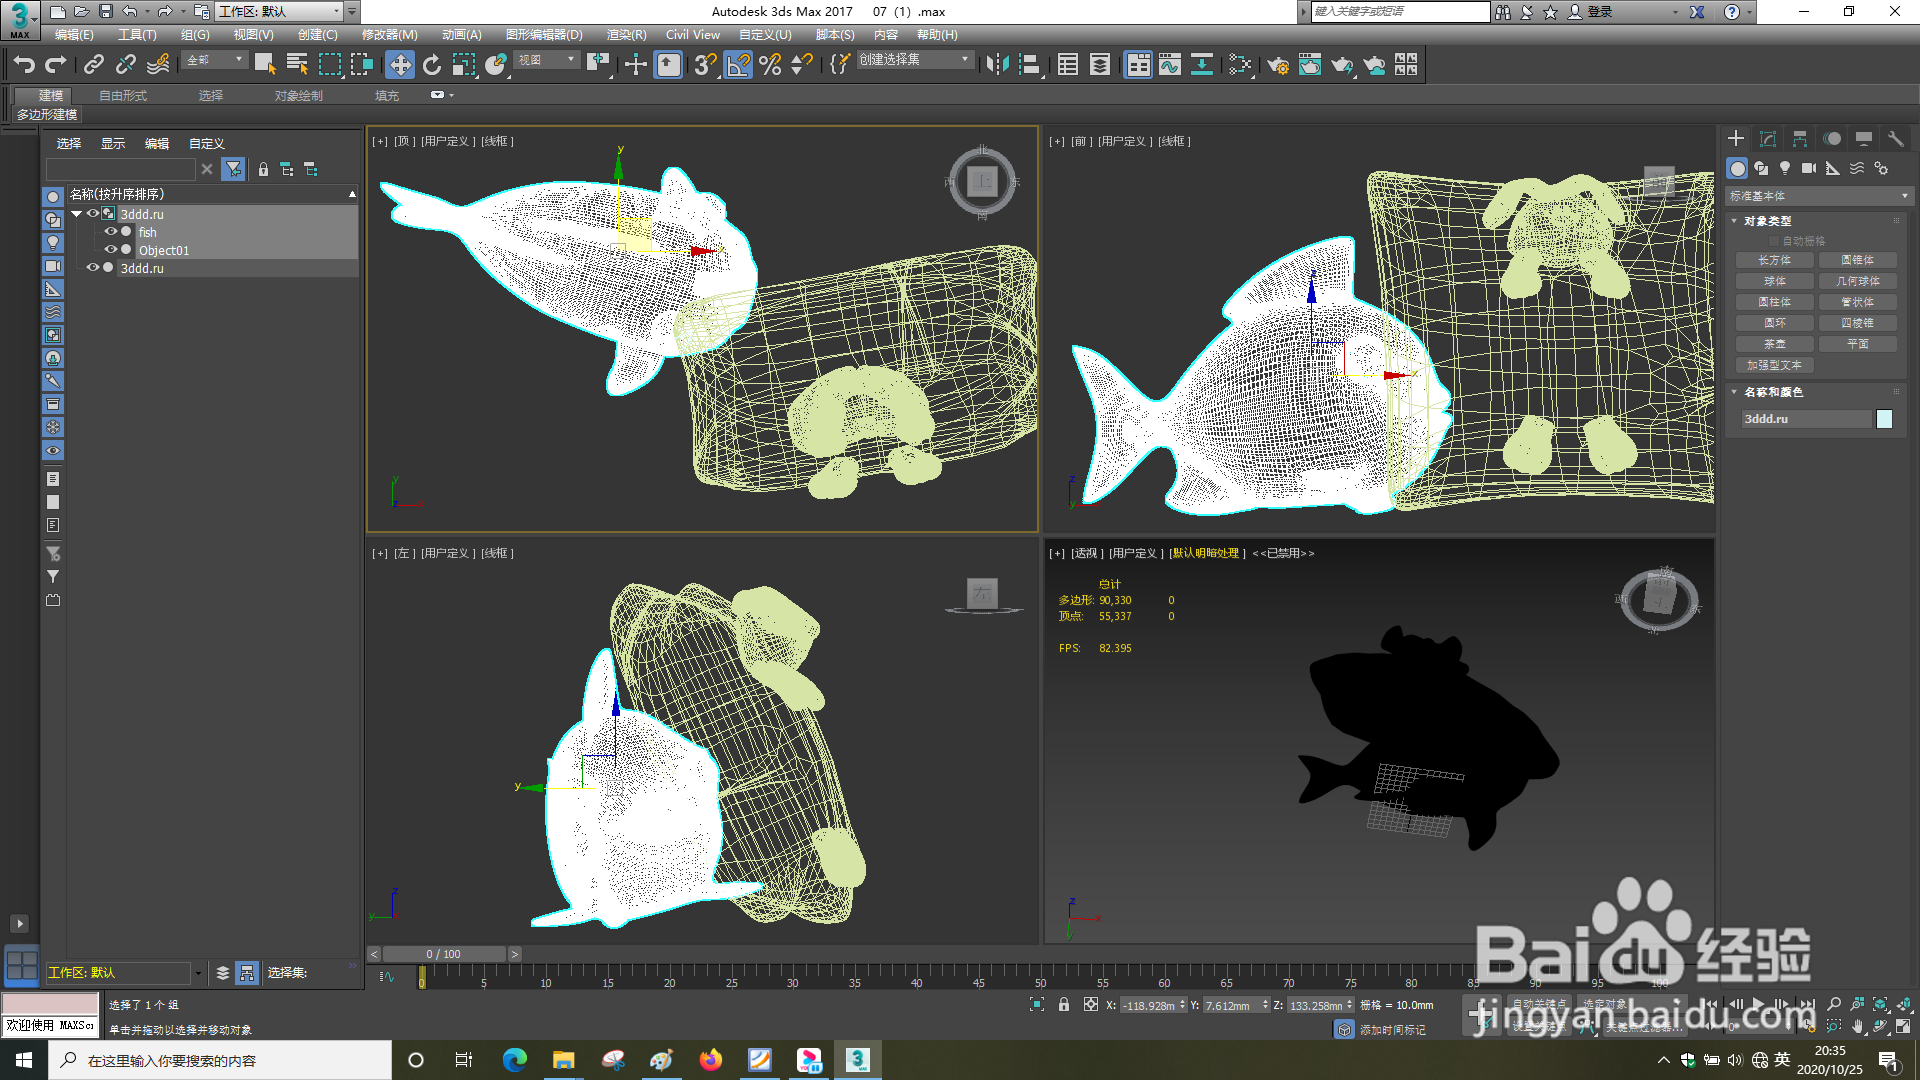This screenshot has height=1080, width=1920.
Task: Open the 渲染(R) menu
Action: tap(626, 35)
